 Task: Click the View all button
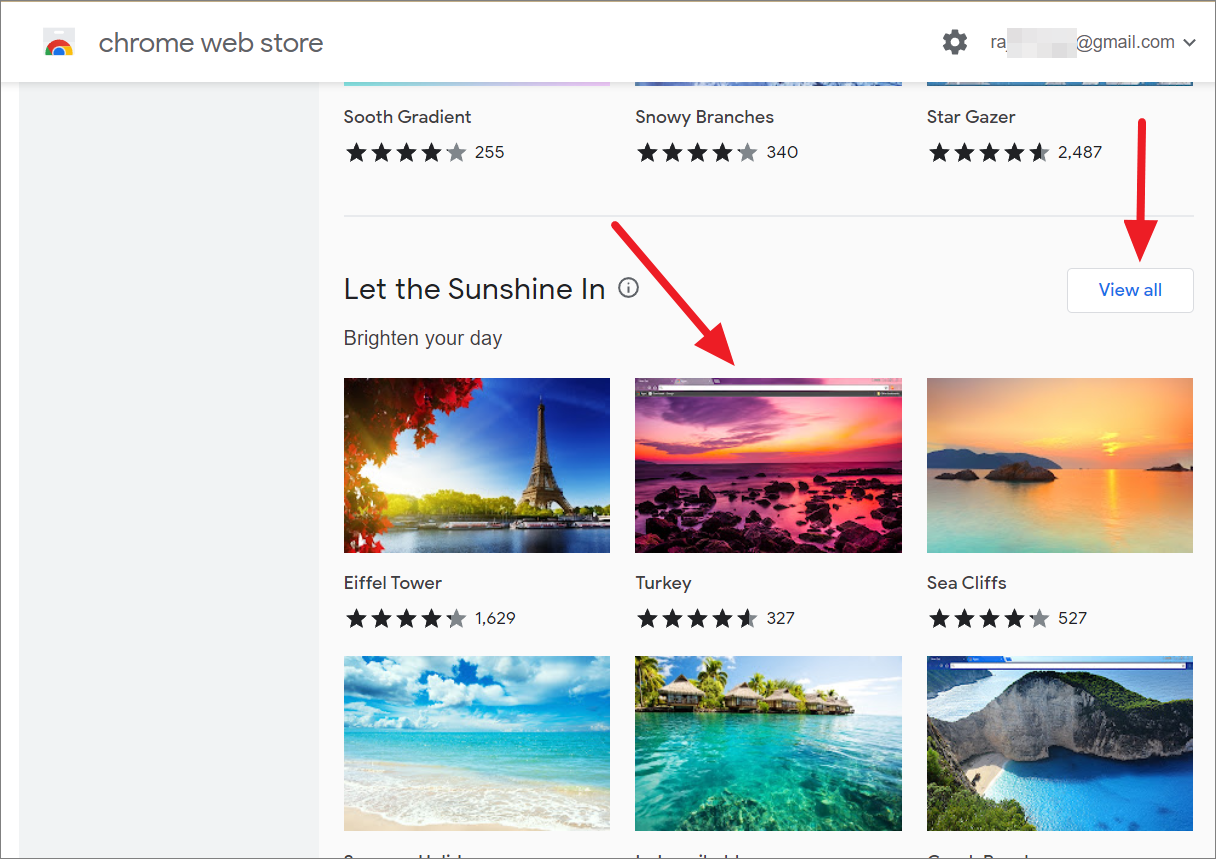click(1130, 290)
